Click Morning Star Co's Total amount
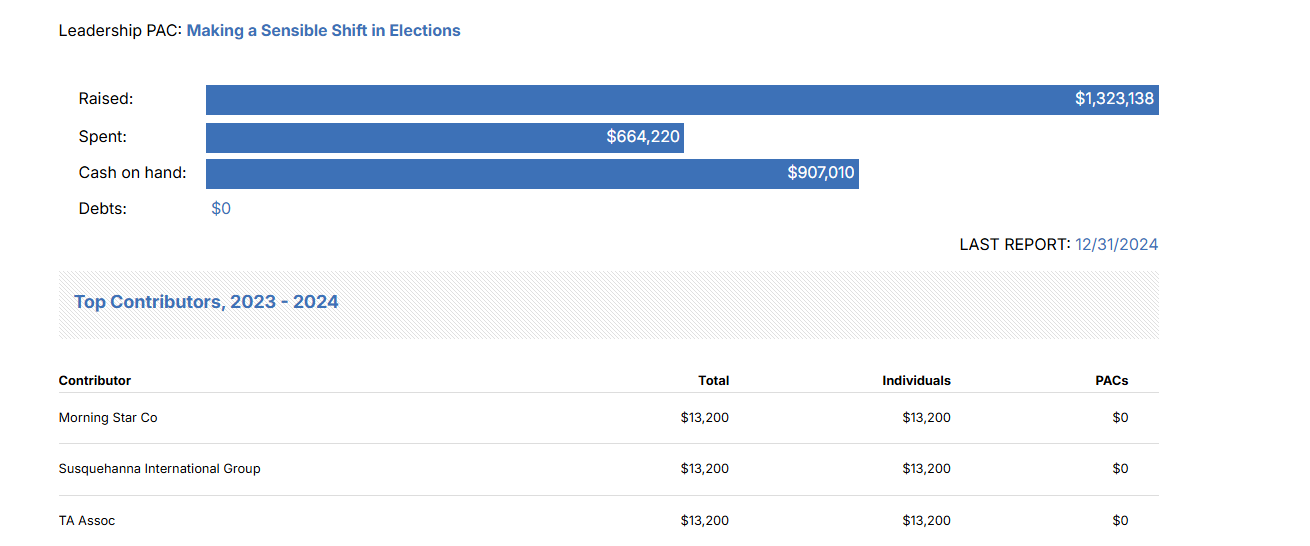The image size is (1310, 546). [x=704, y=418]
